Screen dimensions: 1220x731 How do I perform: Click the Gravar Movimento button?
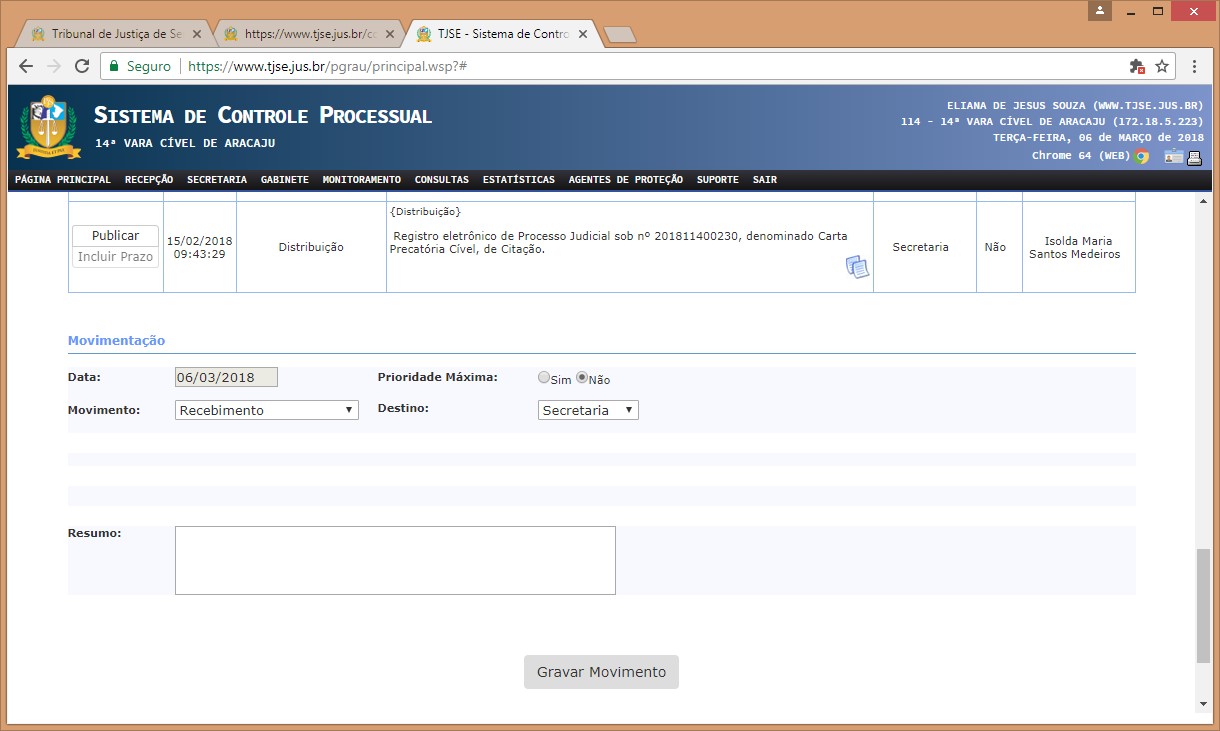(x=601, y=672)
